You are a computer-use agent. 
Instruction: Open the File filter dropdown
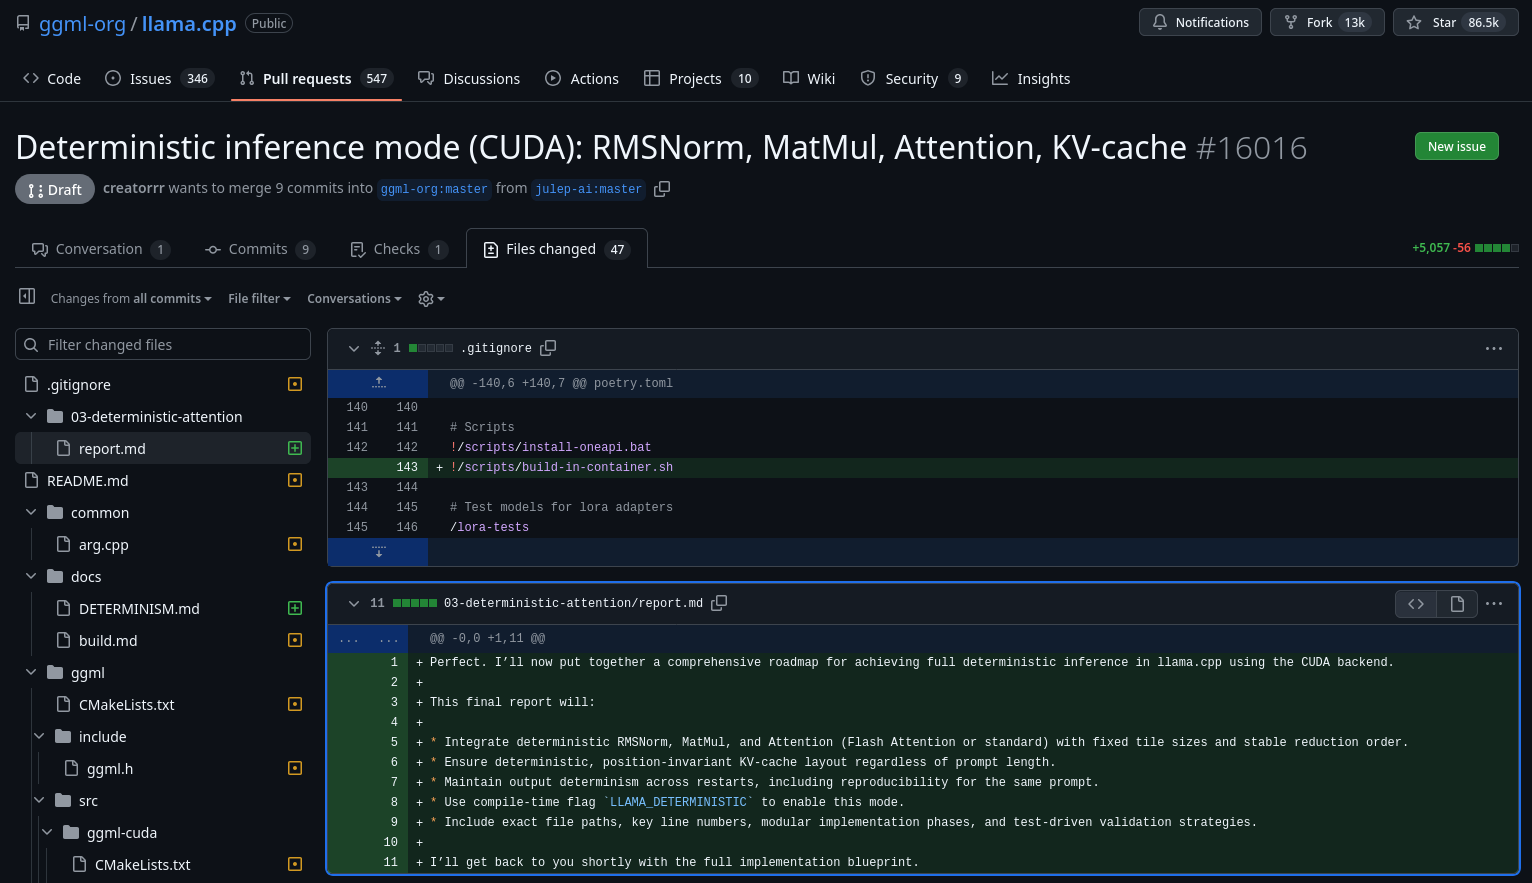[259, 299]
